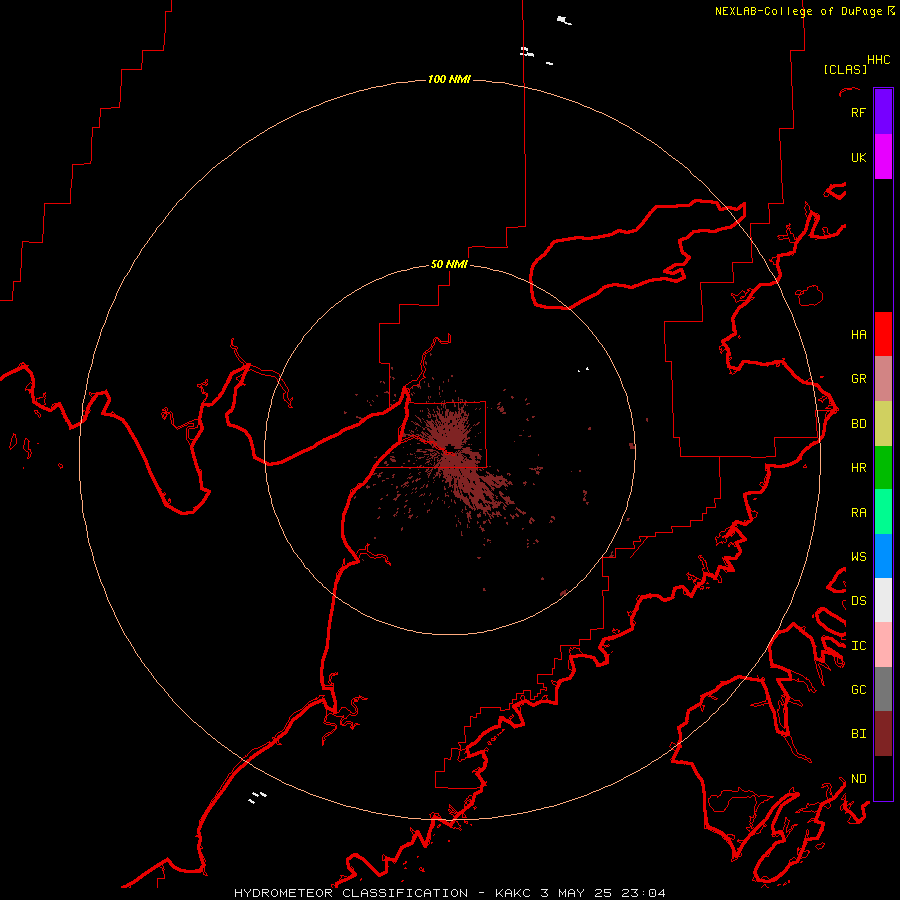900x900 pixels.
Task: Click the 100 NMI range ring label
Action: [449, 79]
